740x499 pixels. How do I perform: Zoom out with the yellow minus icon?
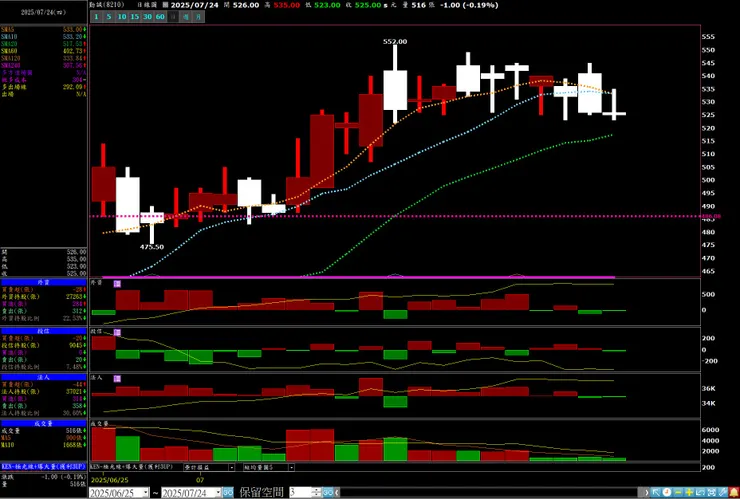point(678,493)
